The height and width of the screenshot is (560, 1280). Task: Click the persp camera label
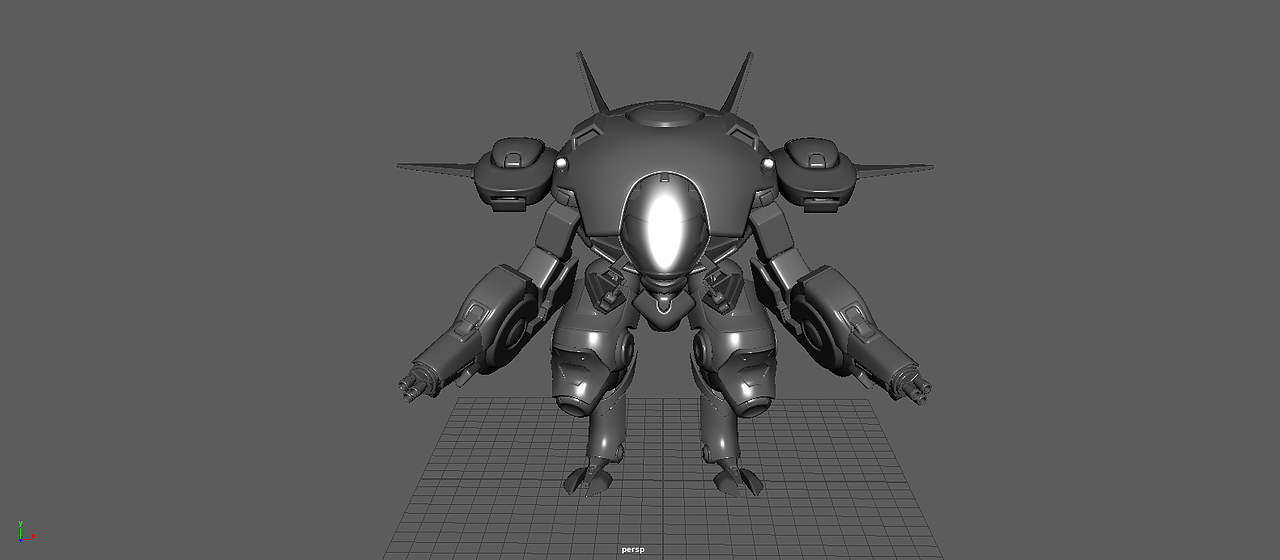(x=633, y=549)
